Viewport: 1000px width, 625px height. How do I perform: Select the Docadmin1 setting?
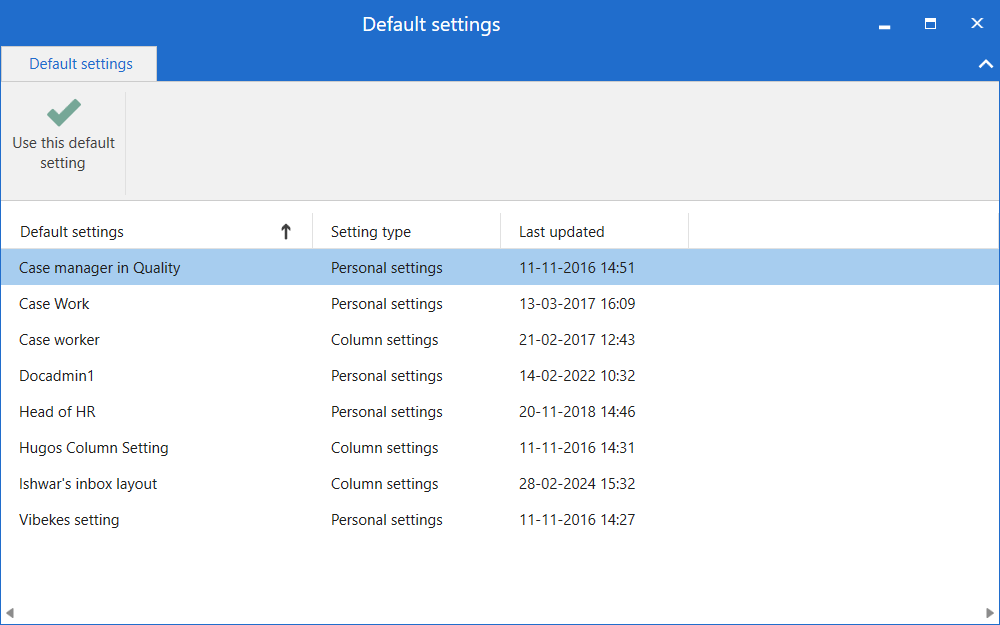57,376
